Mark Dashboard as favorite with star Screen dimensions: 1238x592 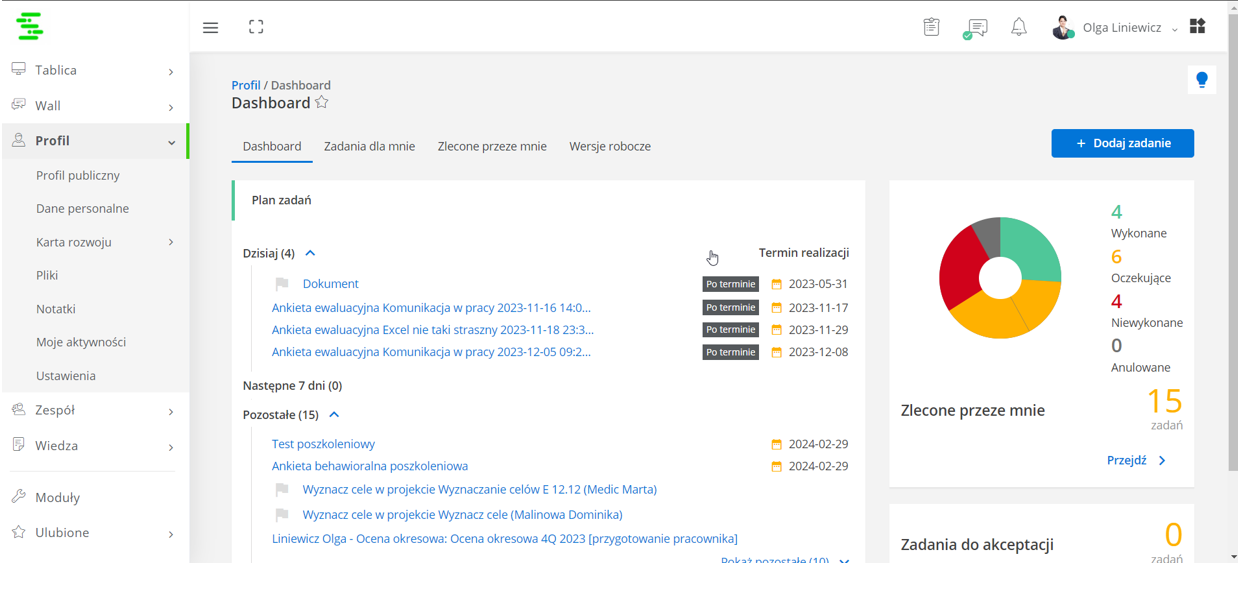322,103
